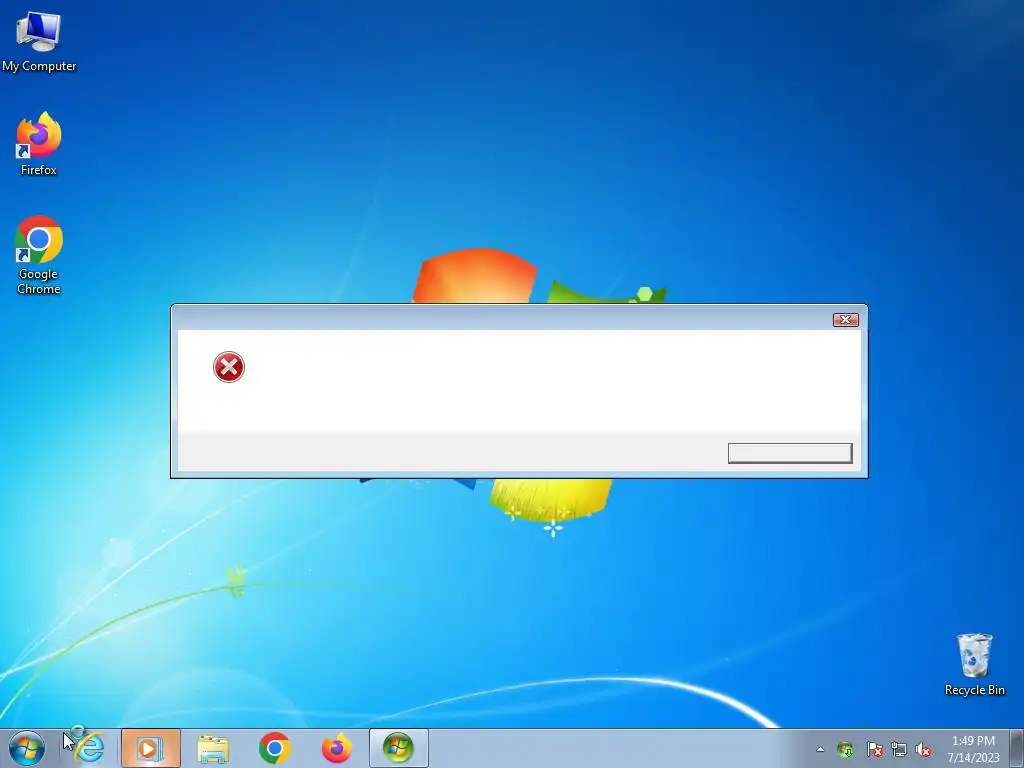Switch to the Windows flag taskbar app
Viewport: 1024px width, 768px height.
(398, 748)
